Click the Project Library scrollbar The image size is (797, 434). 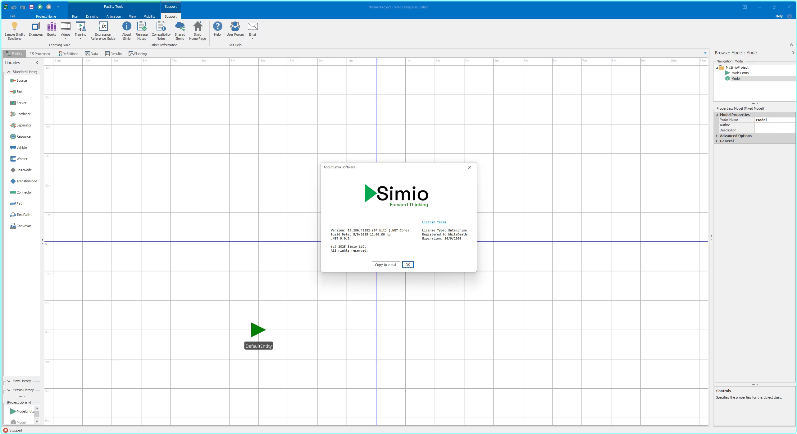(x=37, y=415)
